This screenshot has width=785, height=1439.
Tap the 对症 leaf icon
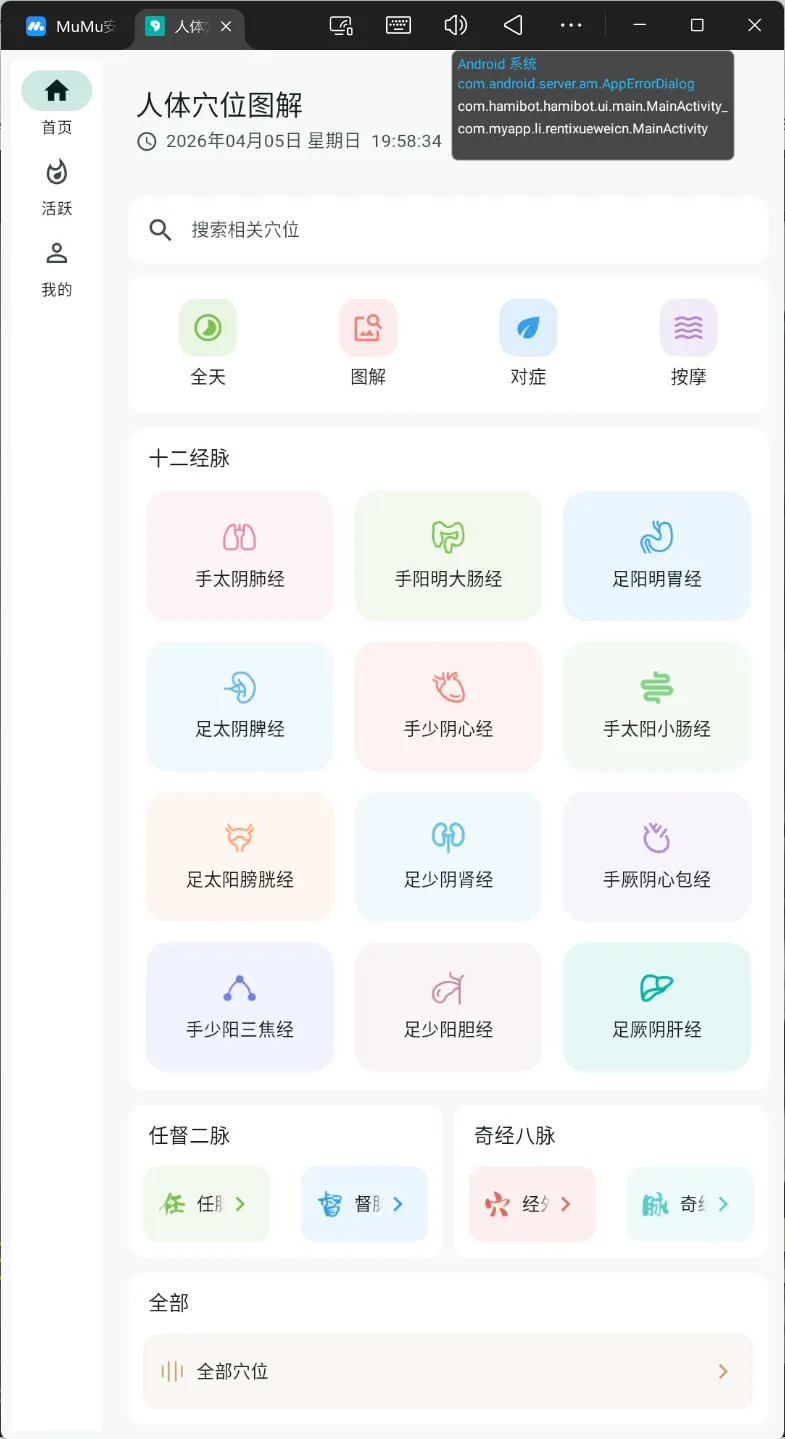tap(528, 328)
